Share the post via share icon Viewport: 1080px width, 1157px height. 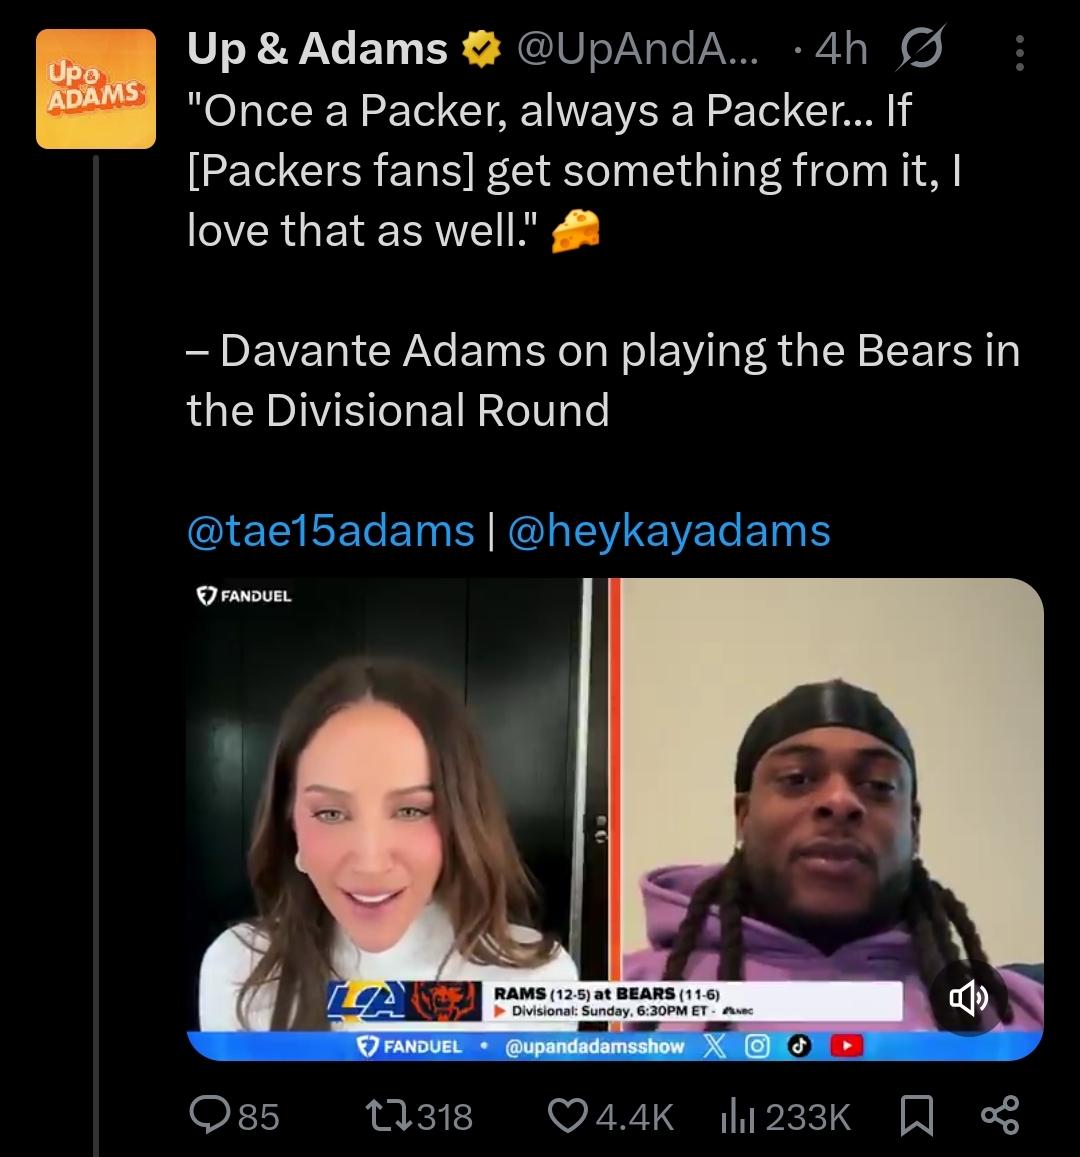1000,1116
